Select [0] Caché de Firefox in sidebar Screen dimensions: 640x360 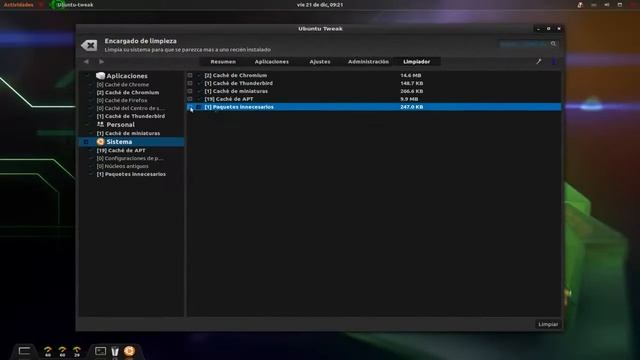(122, 100)
